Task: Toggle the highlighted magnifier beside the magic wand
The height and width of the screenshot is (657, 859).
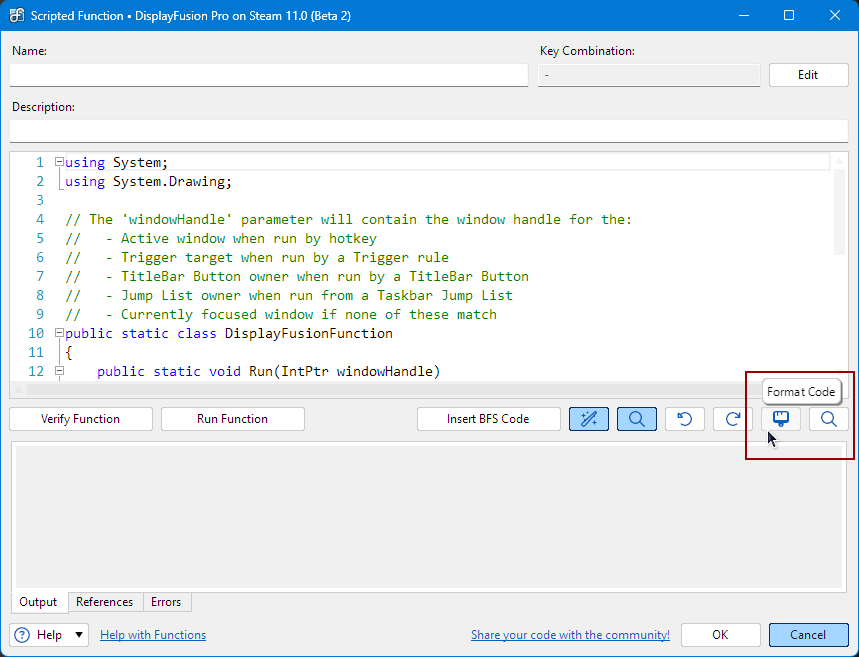Action: [637, 419]
